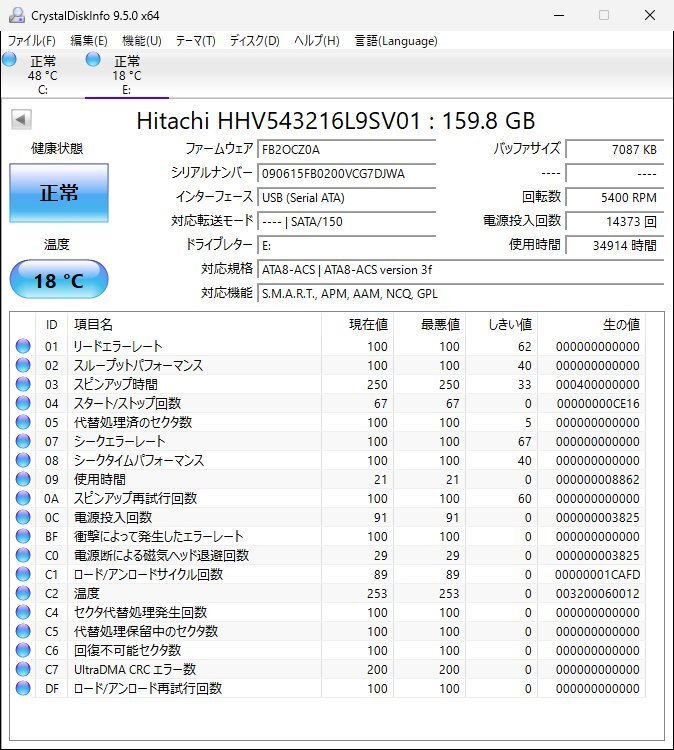Click the 生の値 column header
Viewport: 674px width, 750px height.
coord(591,325)
